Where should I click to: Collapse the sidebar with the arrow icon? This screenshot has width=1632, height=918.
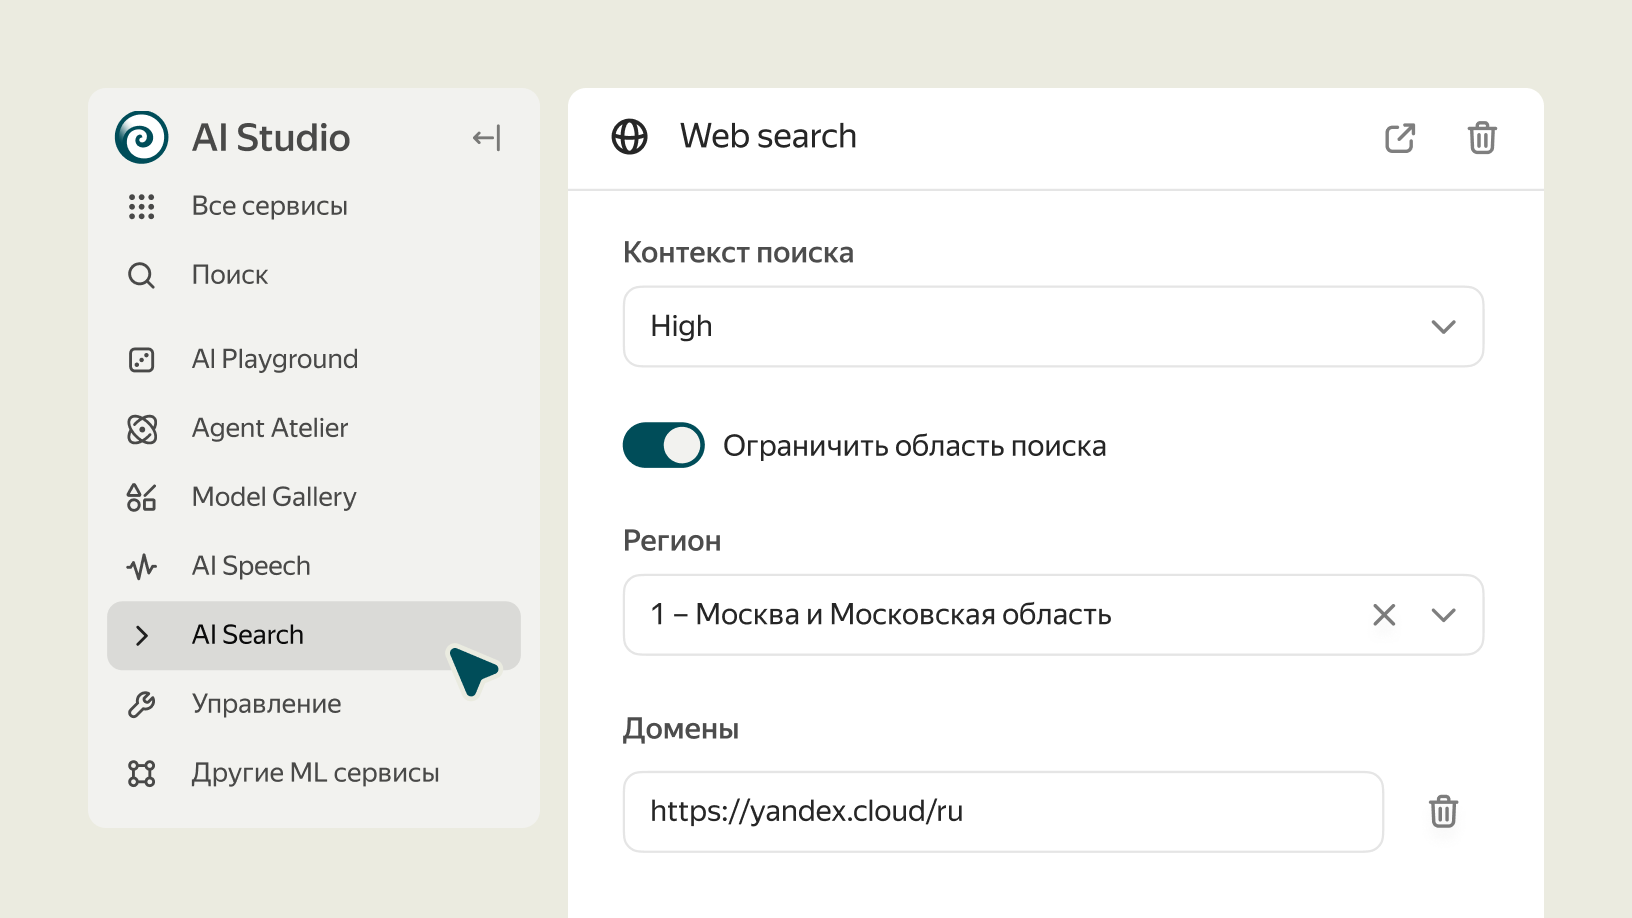486,138
